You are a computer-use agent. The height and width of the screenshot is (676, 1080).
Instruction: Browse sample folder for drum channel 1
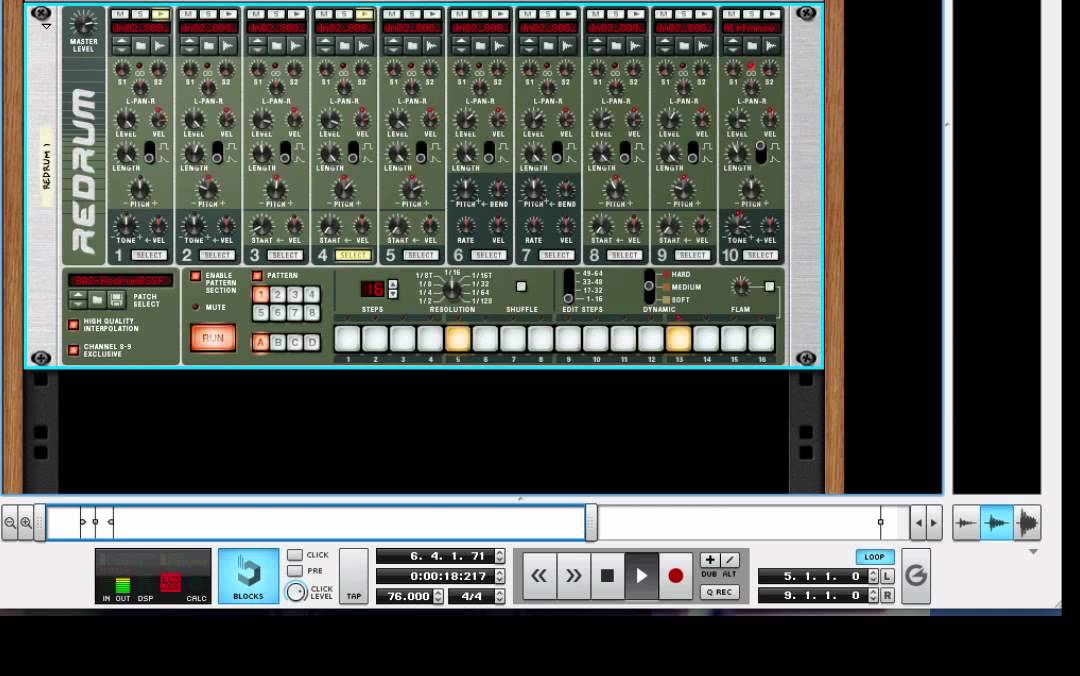pyautogui.click(x=141, y=45)
